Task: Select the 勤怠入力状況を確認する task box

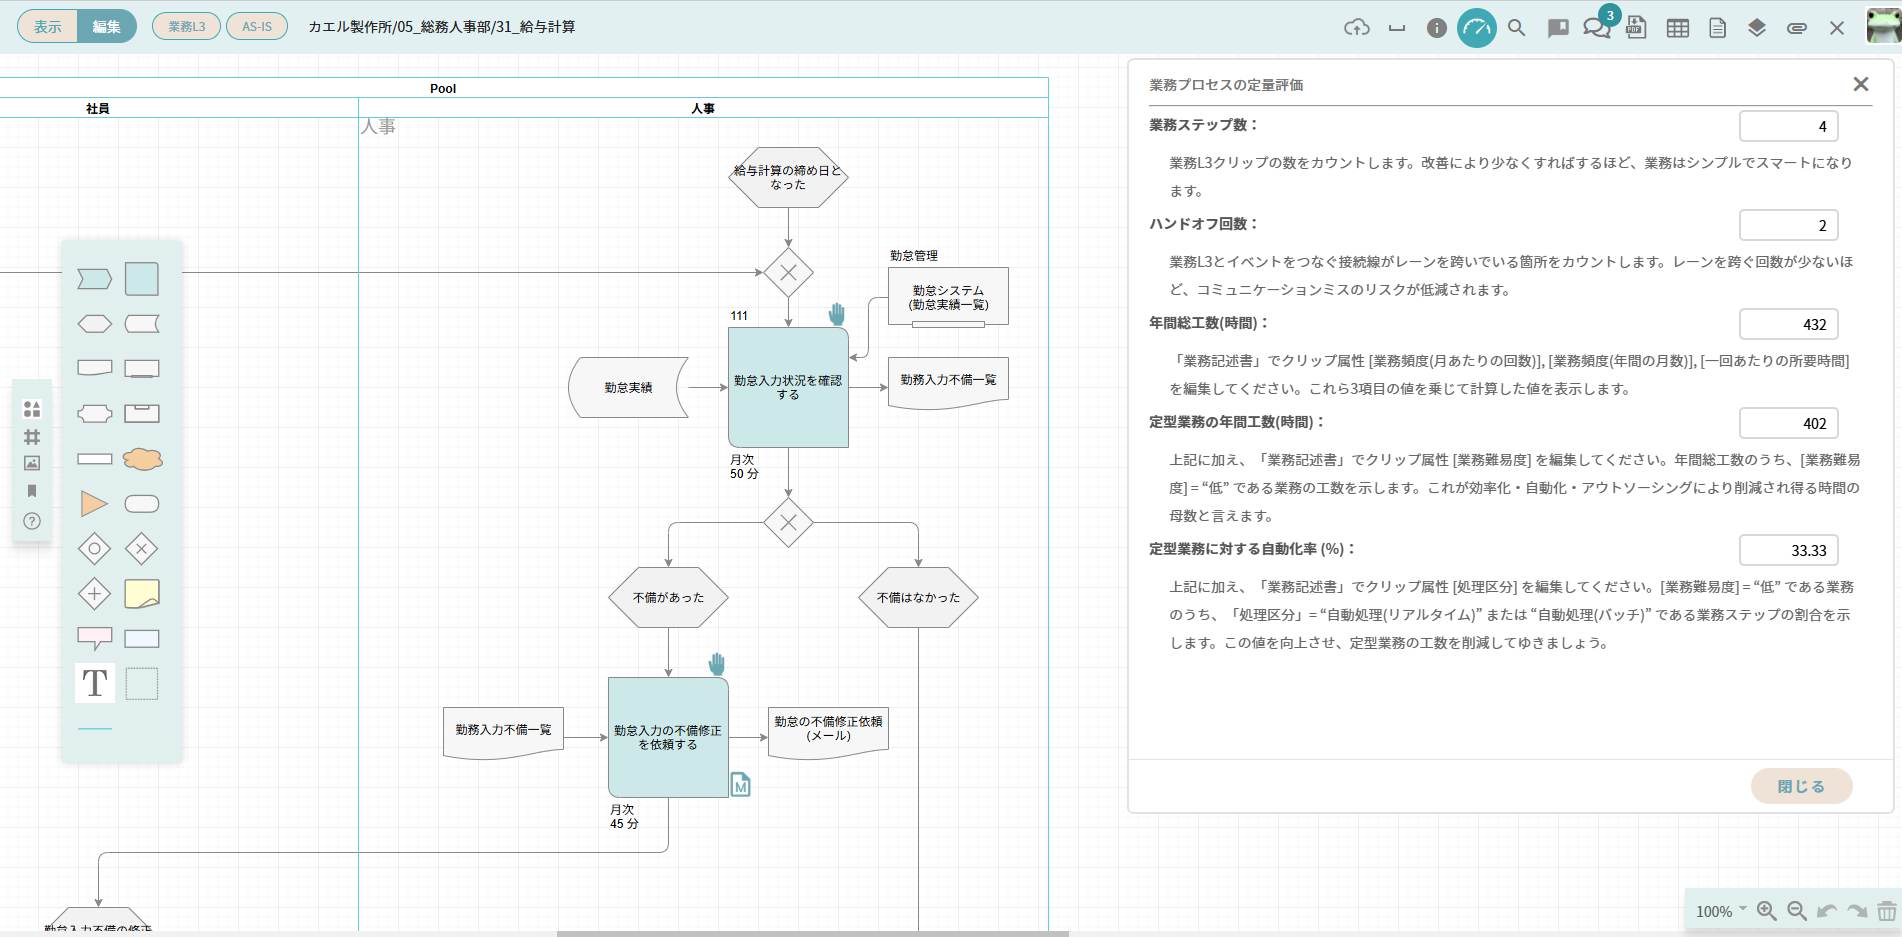Action: (x=788, y=387)
